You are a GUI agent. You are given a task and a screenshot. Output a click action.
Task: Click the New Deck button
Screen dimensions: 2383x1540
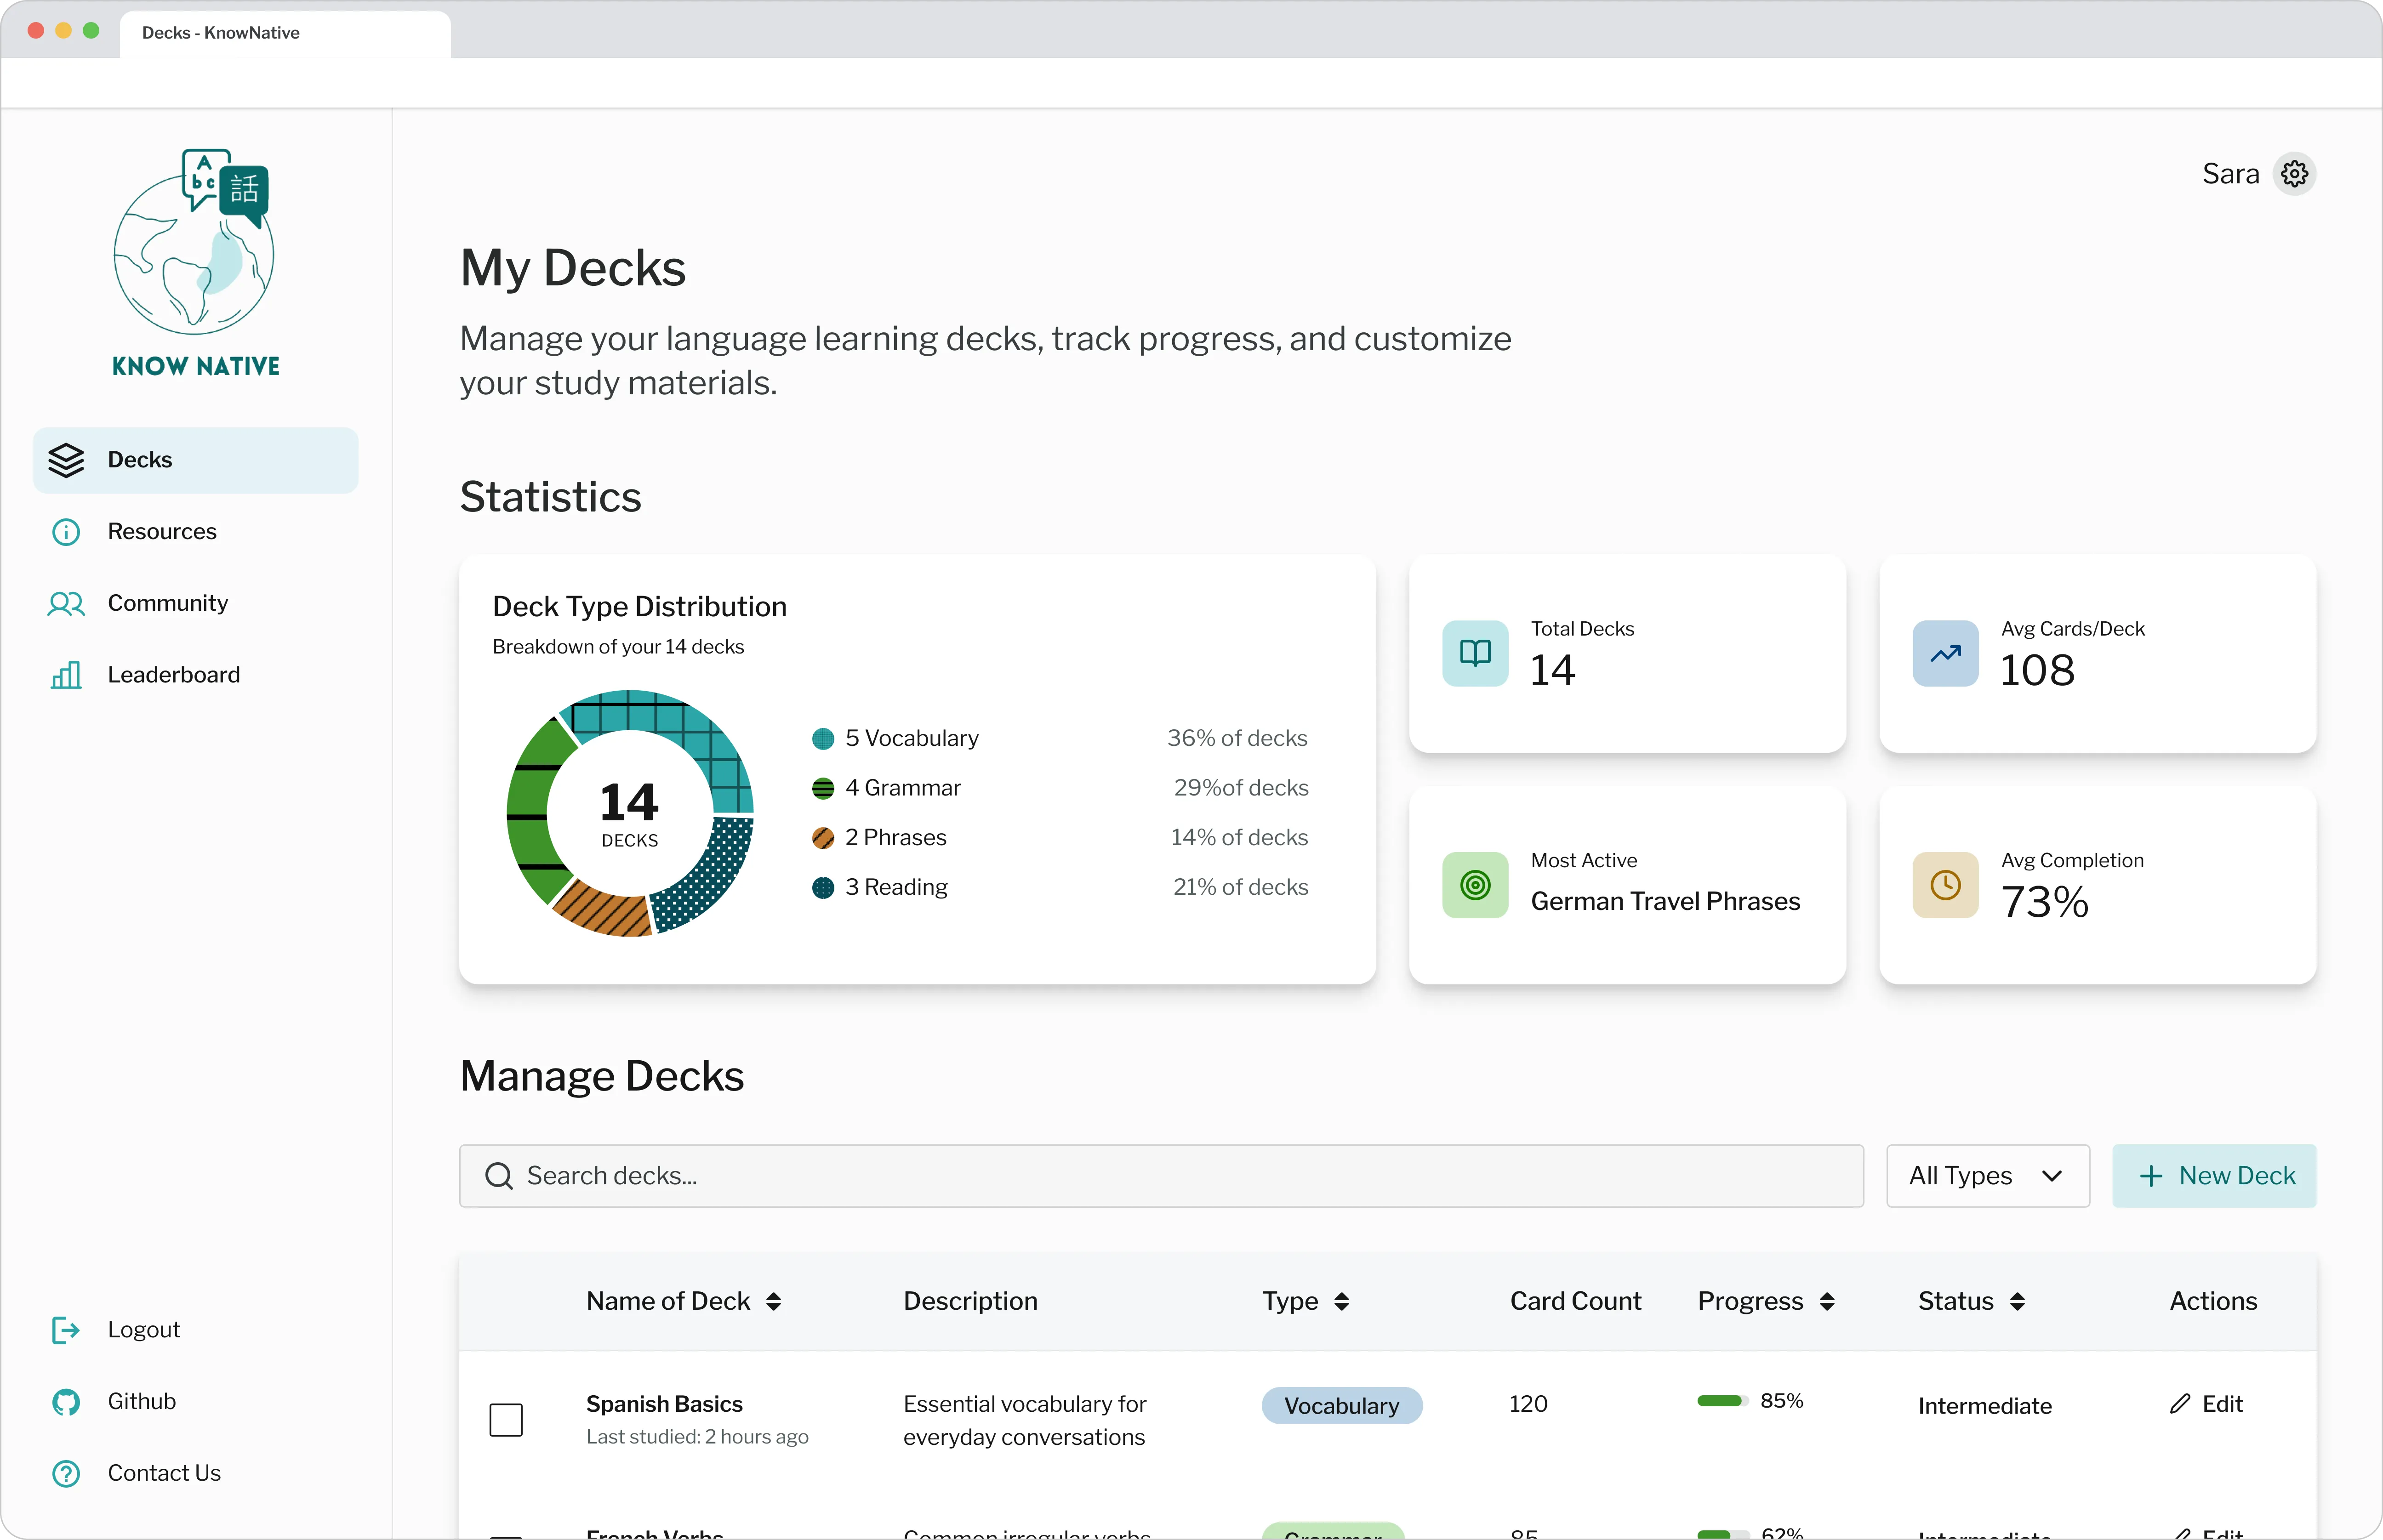coord(2214,1176)
